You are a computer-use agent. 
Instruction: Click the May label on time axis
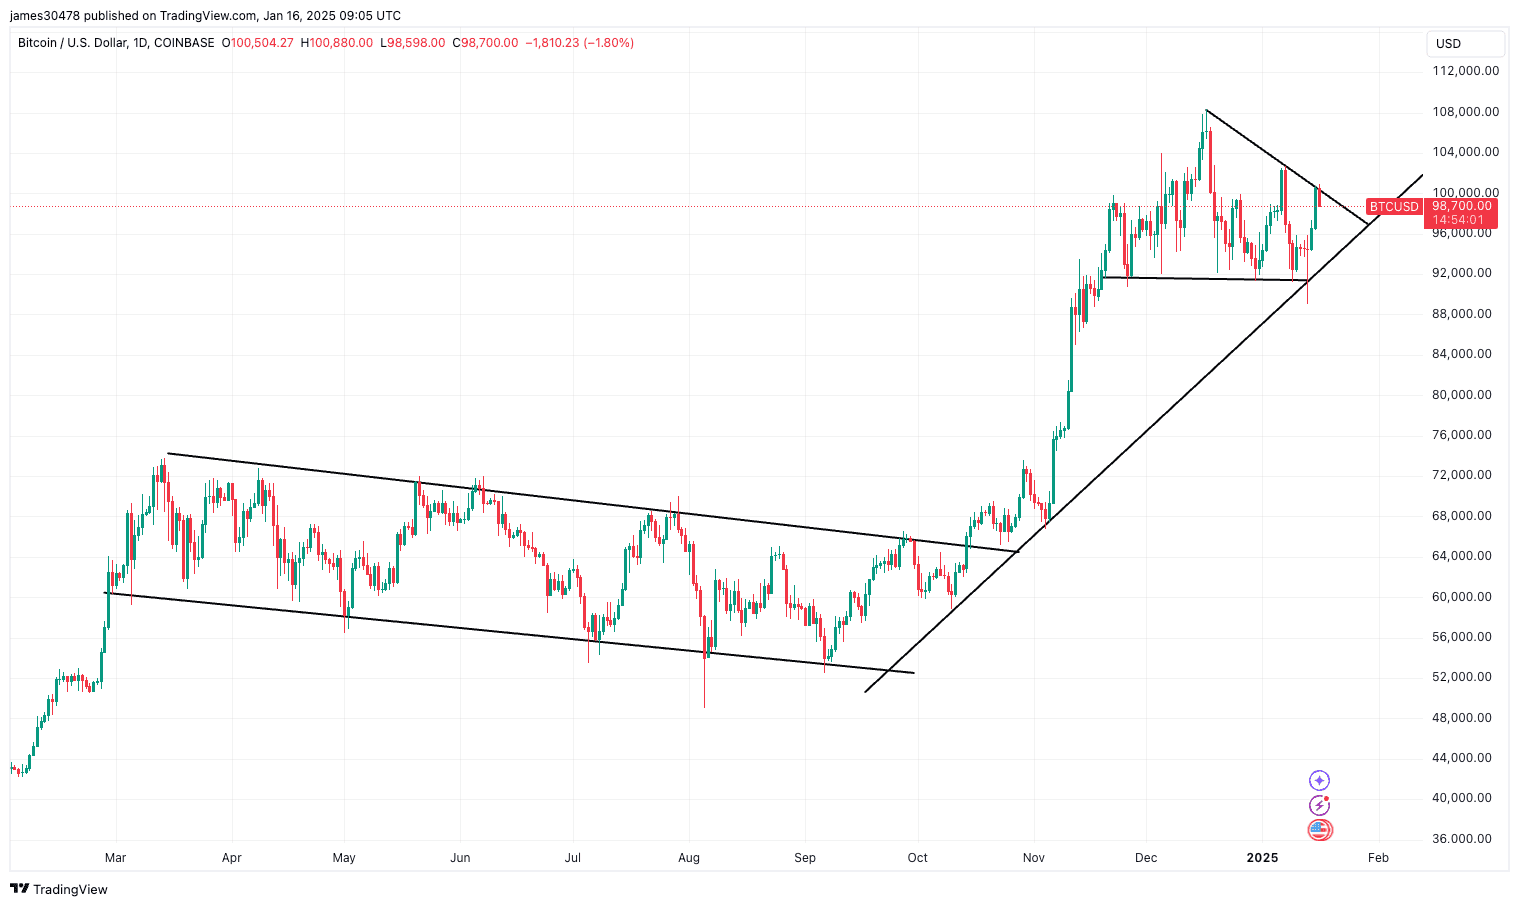344,858
